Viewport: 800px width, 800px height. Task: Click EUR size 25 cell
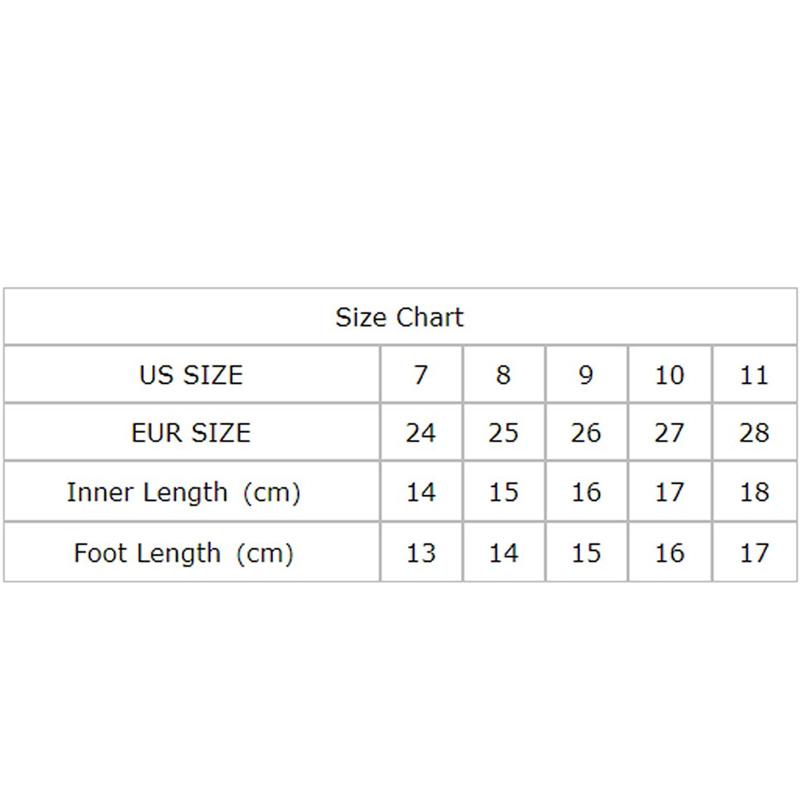pyautogui.click(x=504, y=433)
